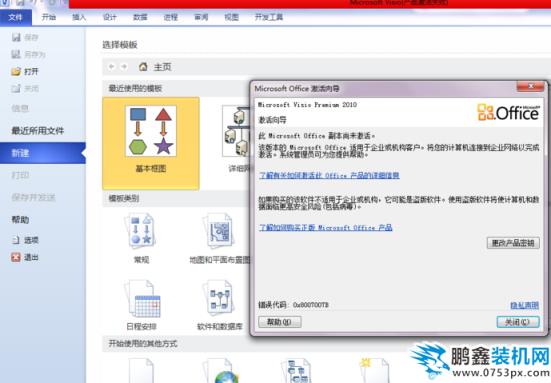Open 最近所用文件 in sidebar

(38, 131)
